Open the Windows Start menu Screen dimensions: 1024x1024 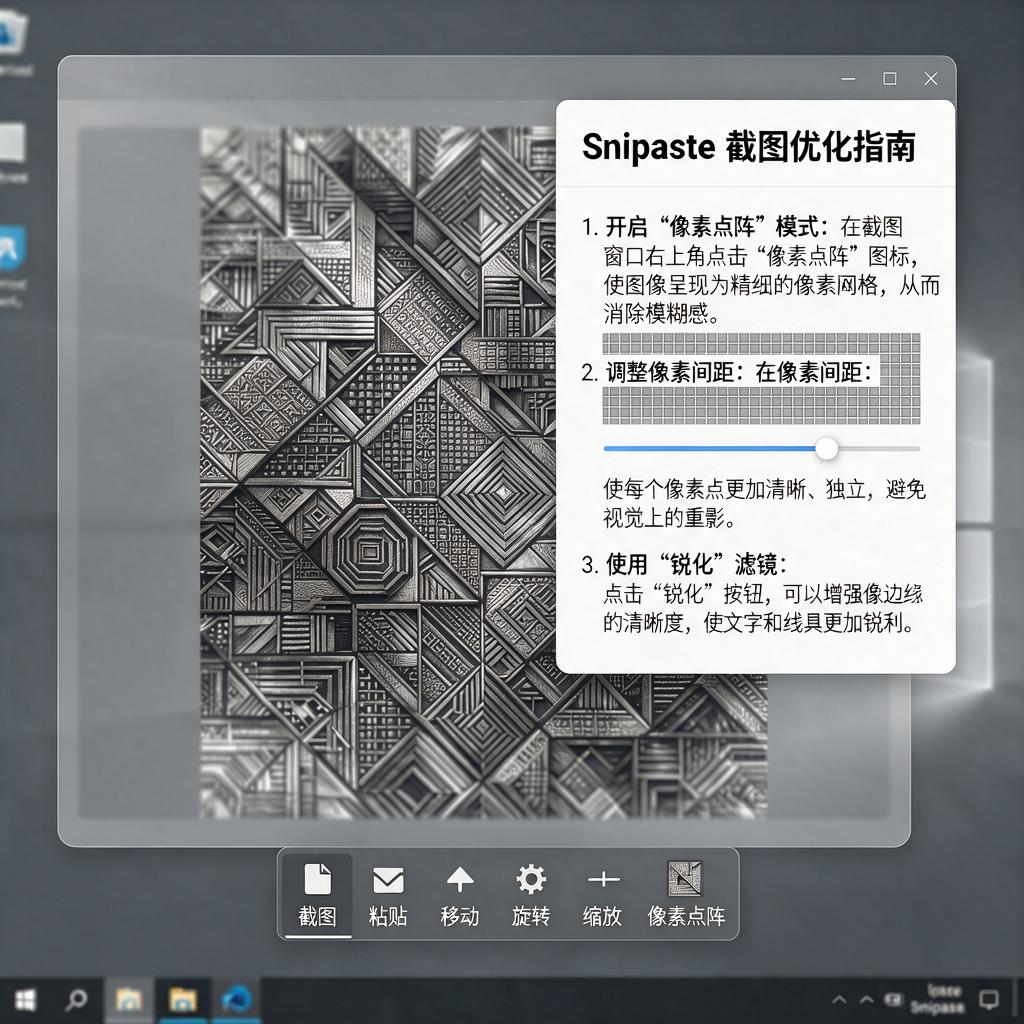(25, 1000)
